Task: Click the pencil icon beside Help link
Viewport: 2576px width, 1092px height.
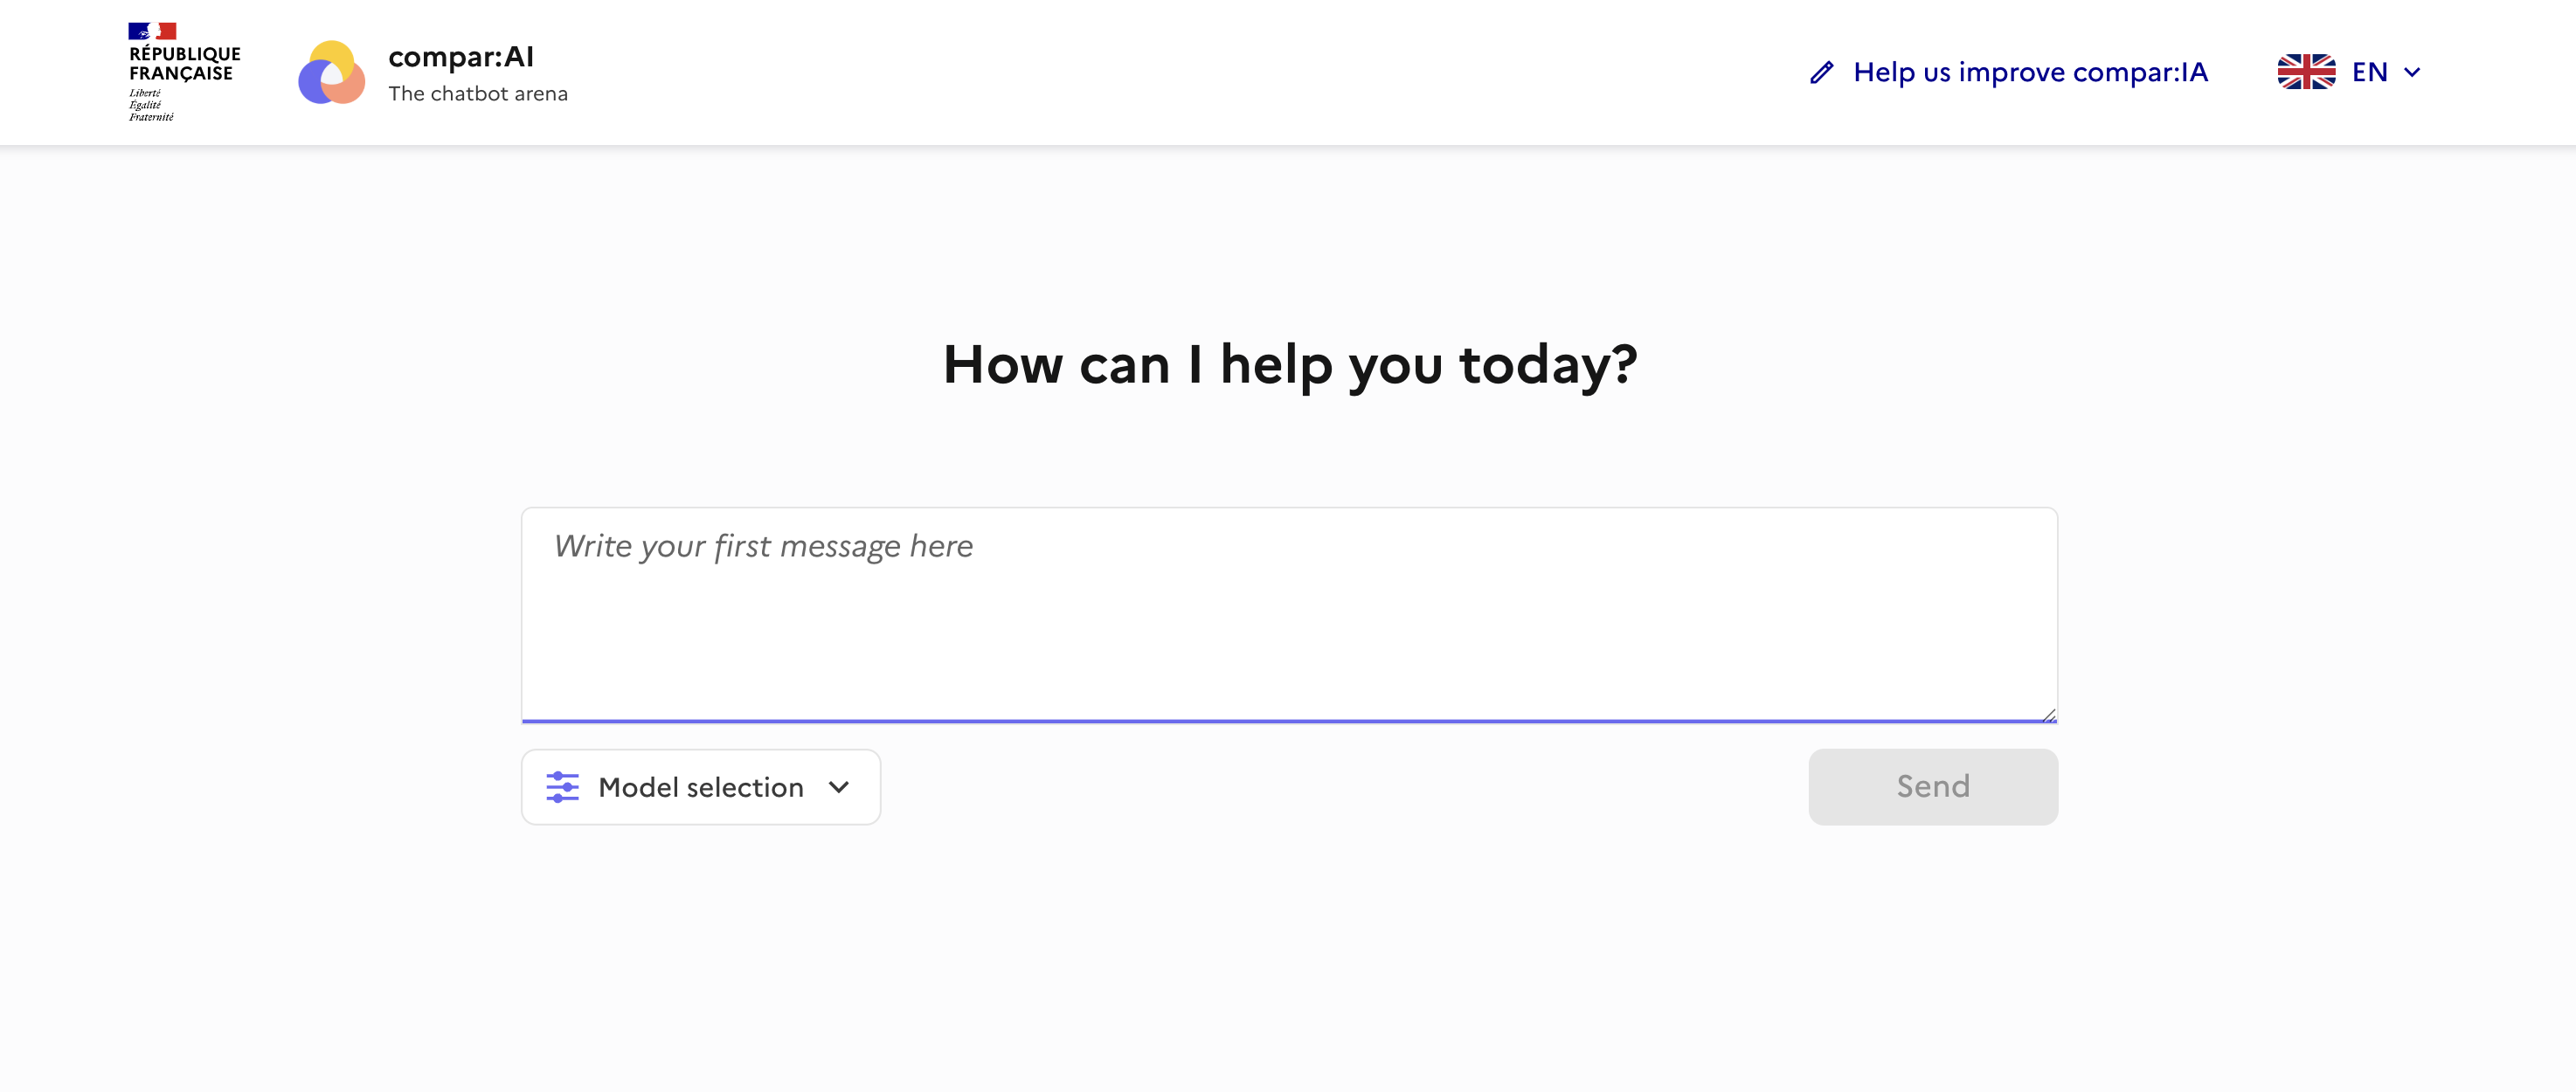Action: (x=1821, y=72)
